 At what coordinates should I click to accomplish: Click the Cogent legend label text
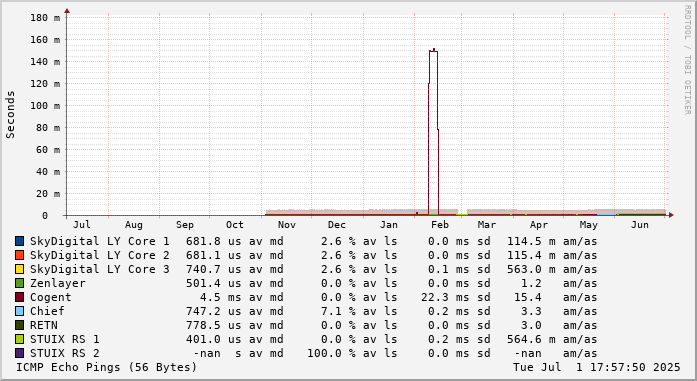point(51,297)
